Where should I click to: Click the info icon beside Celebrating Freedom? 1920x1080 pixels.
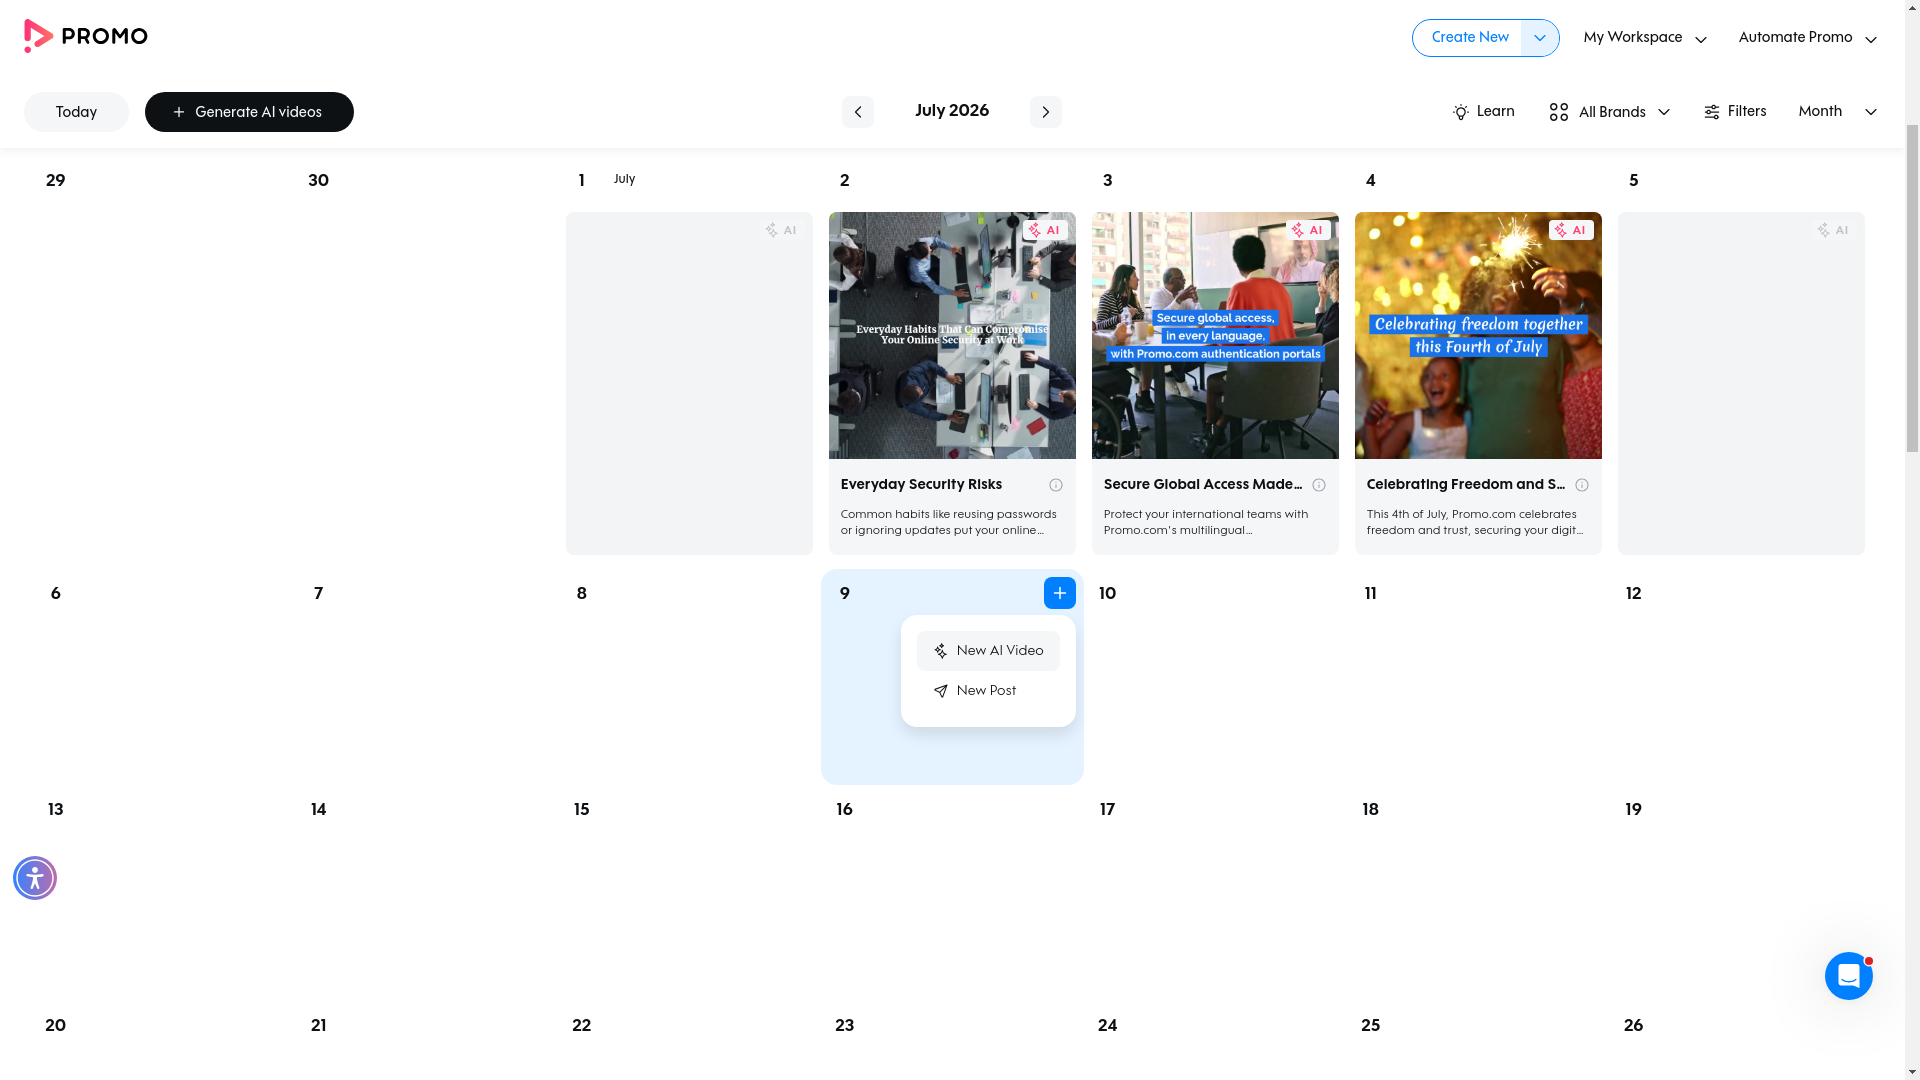[1581, 485]
